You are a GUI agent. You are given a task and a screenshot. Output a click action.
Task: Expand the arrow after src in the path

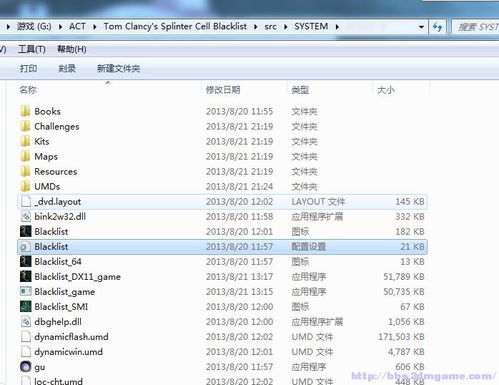286,26
